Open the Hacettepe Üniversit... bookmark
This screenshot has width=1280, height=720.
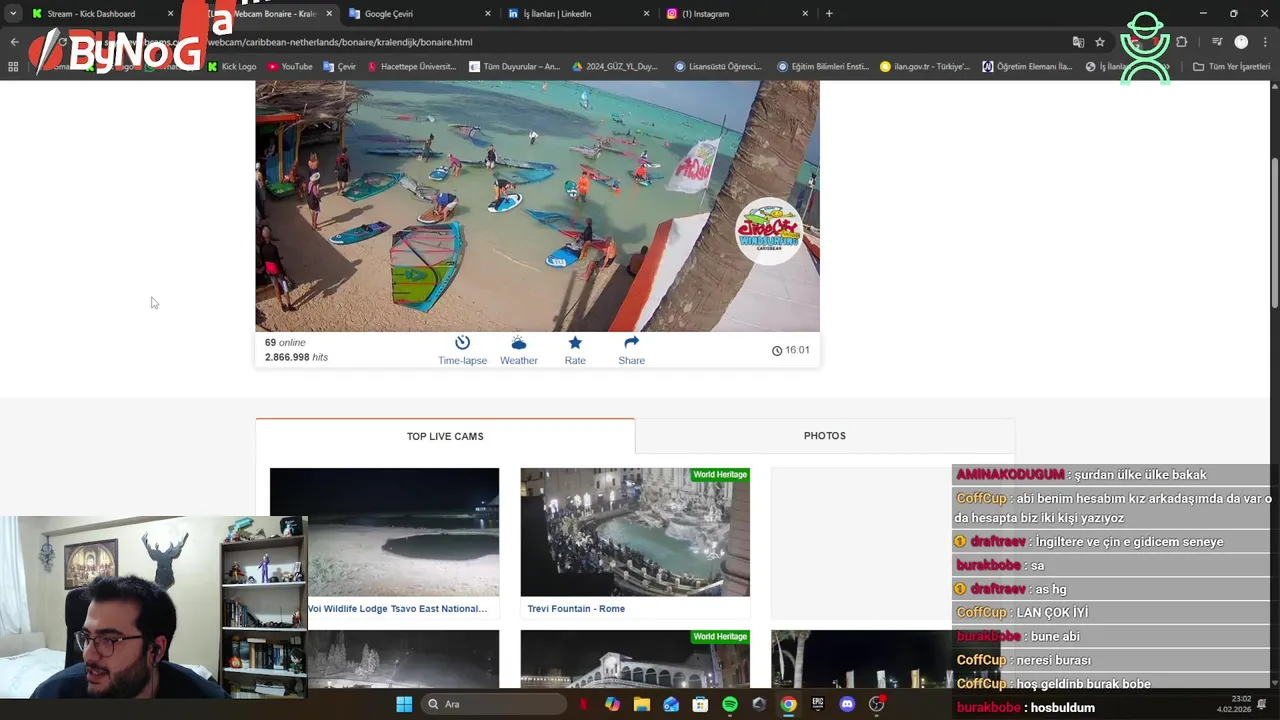pyautogui.click(x=412, y=67)
